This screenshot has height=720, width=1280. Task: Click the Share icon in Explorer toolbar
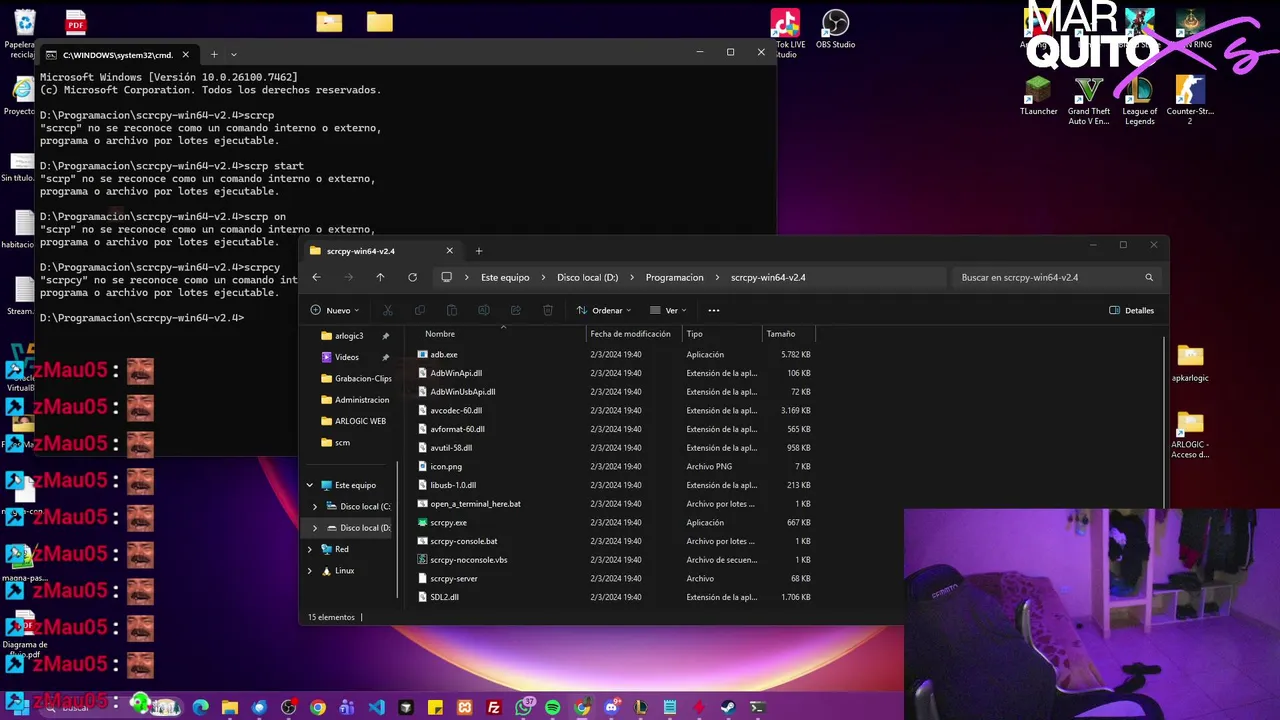pos(516,310)
